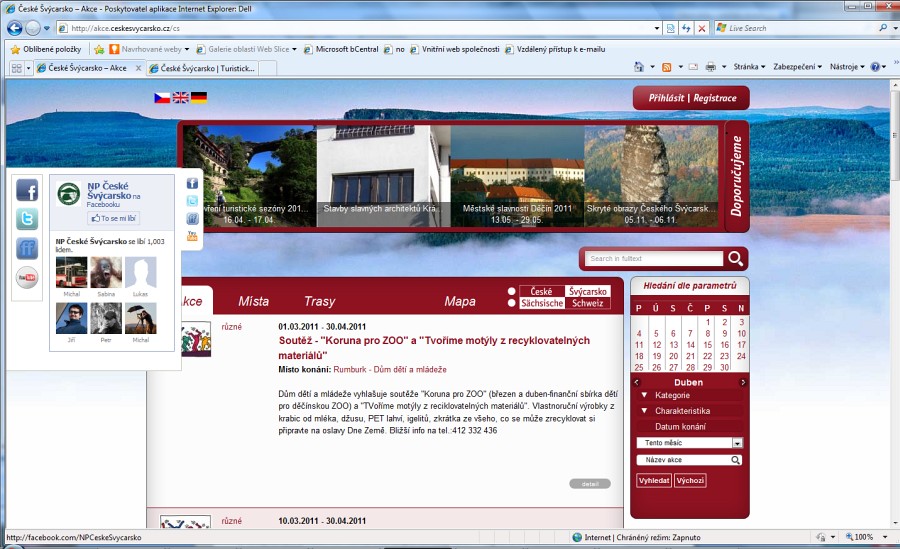Image resolution: width=900 pixels, height=549 pixels.
Task: Switch to the Trasy tab
Action: (x=319, y=301)
